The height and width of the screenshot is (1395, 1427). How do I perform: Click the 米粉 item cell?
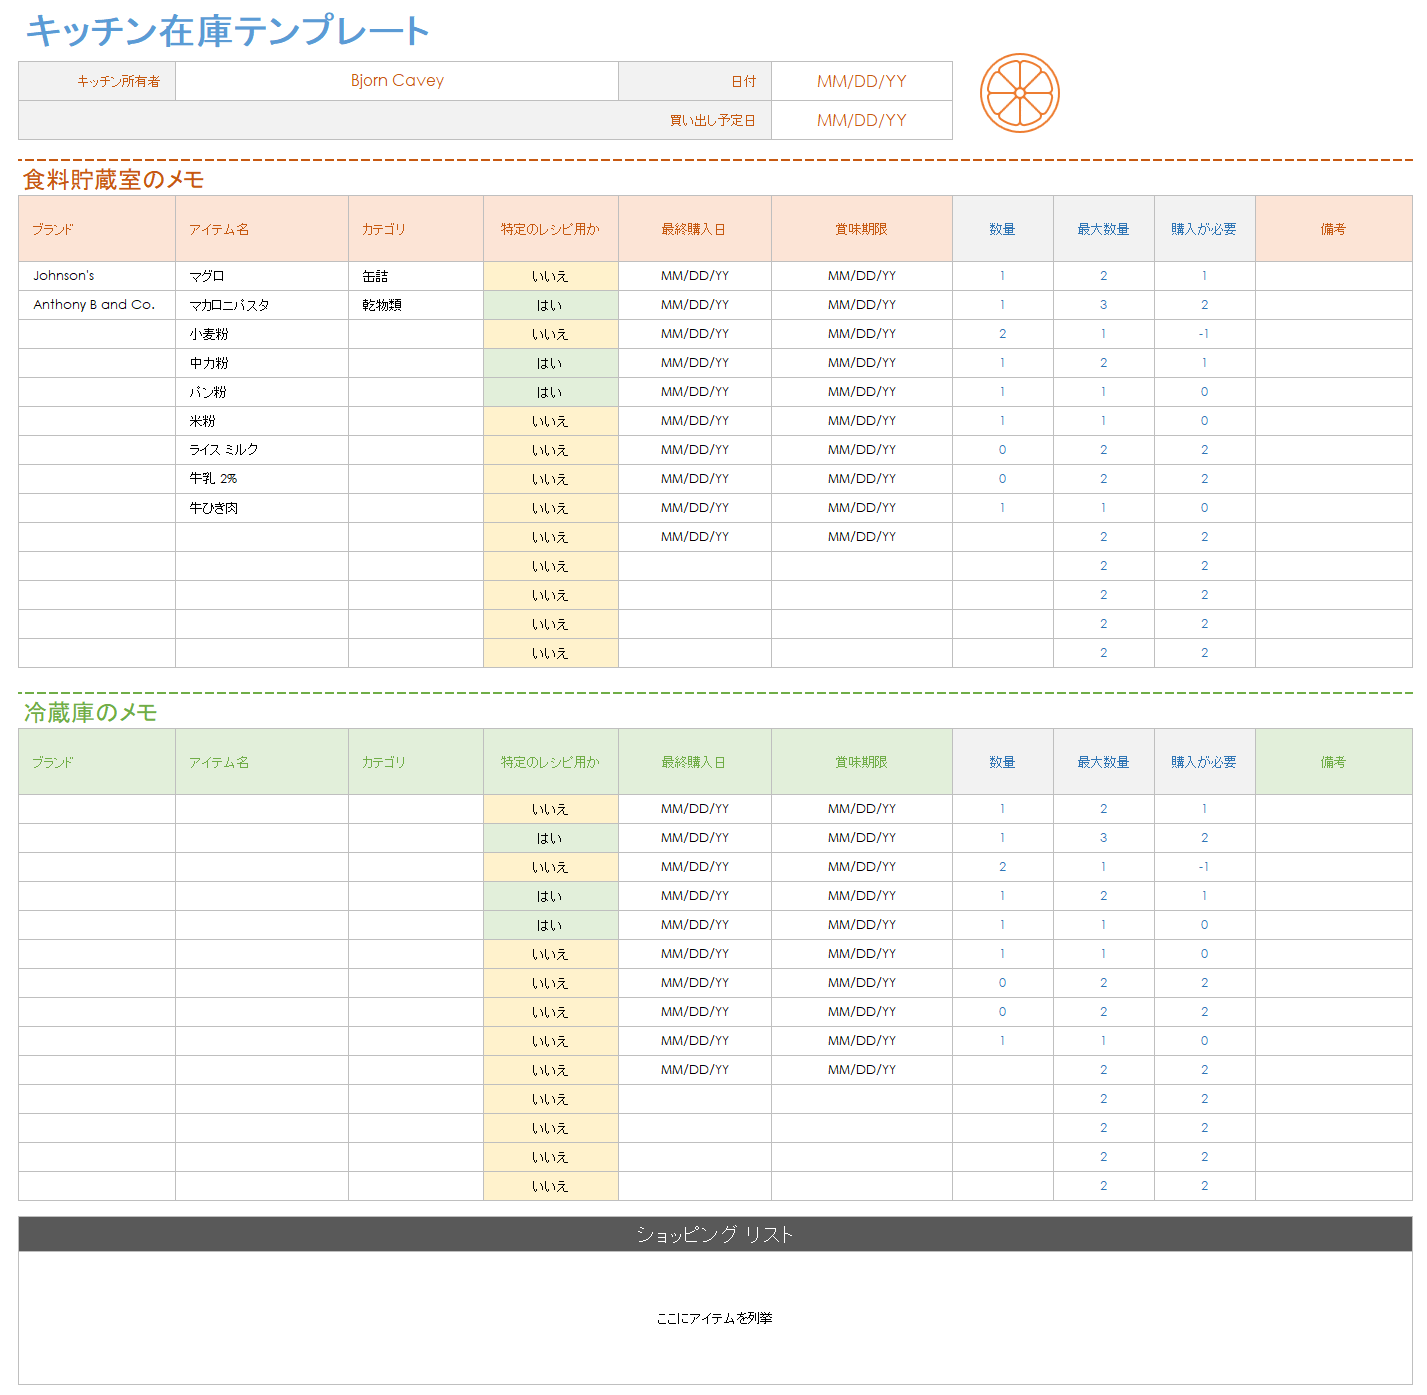262,421
